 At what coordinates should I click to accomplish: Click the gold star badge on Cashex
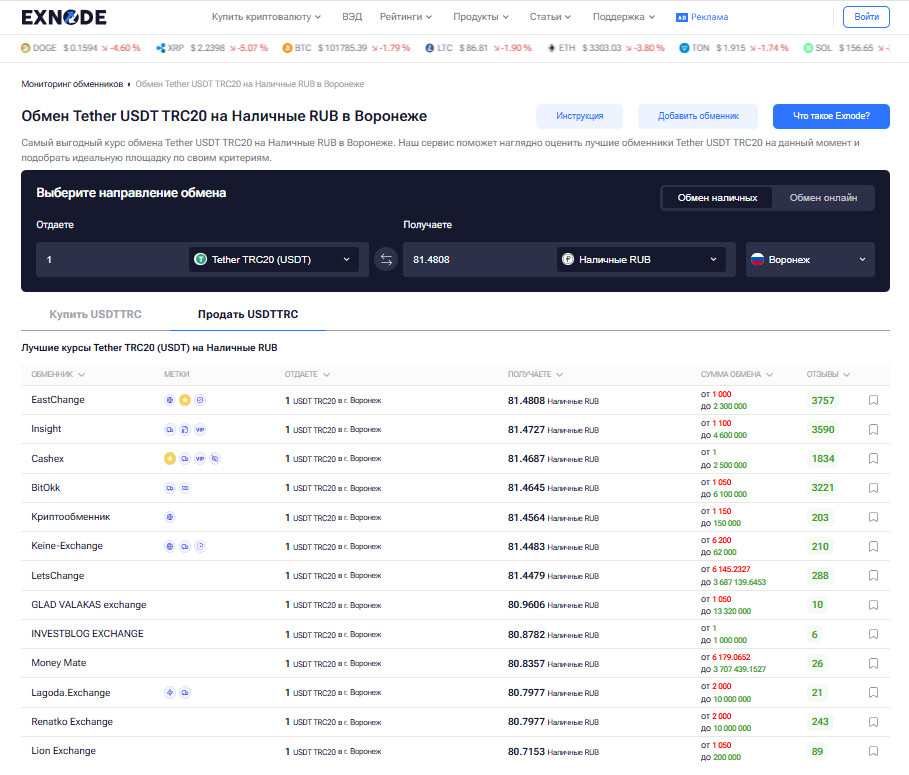(170, 459)
